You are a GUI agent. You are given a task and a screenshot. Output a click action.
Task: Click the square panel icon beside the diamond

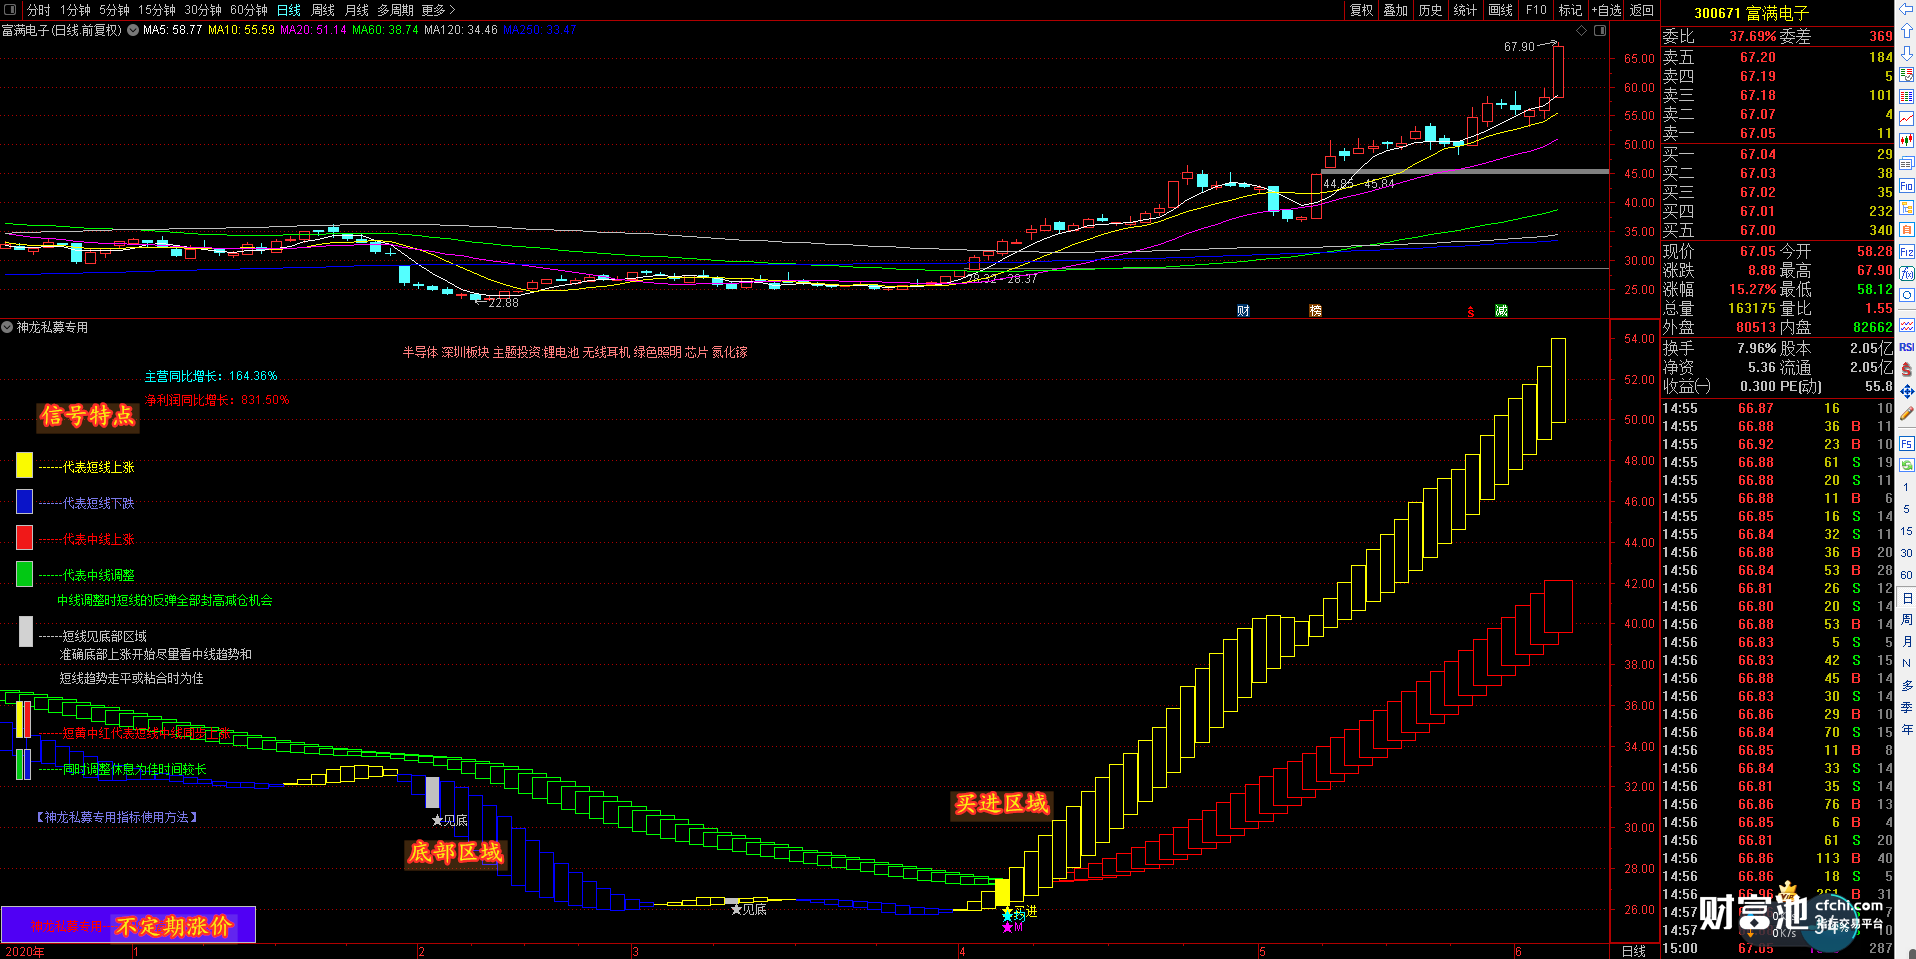tap(1600, 31)
